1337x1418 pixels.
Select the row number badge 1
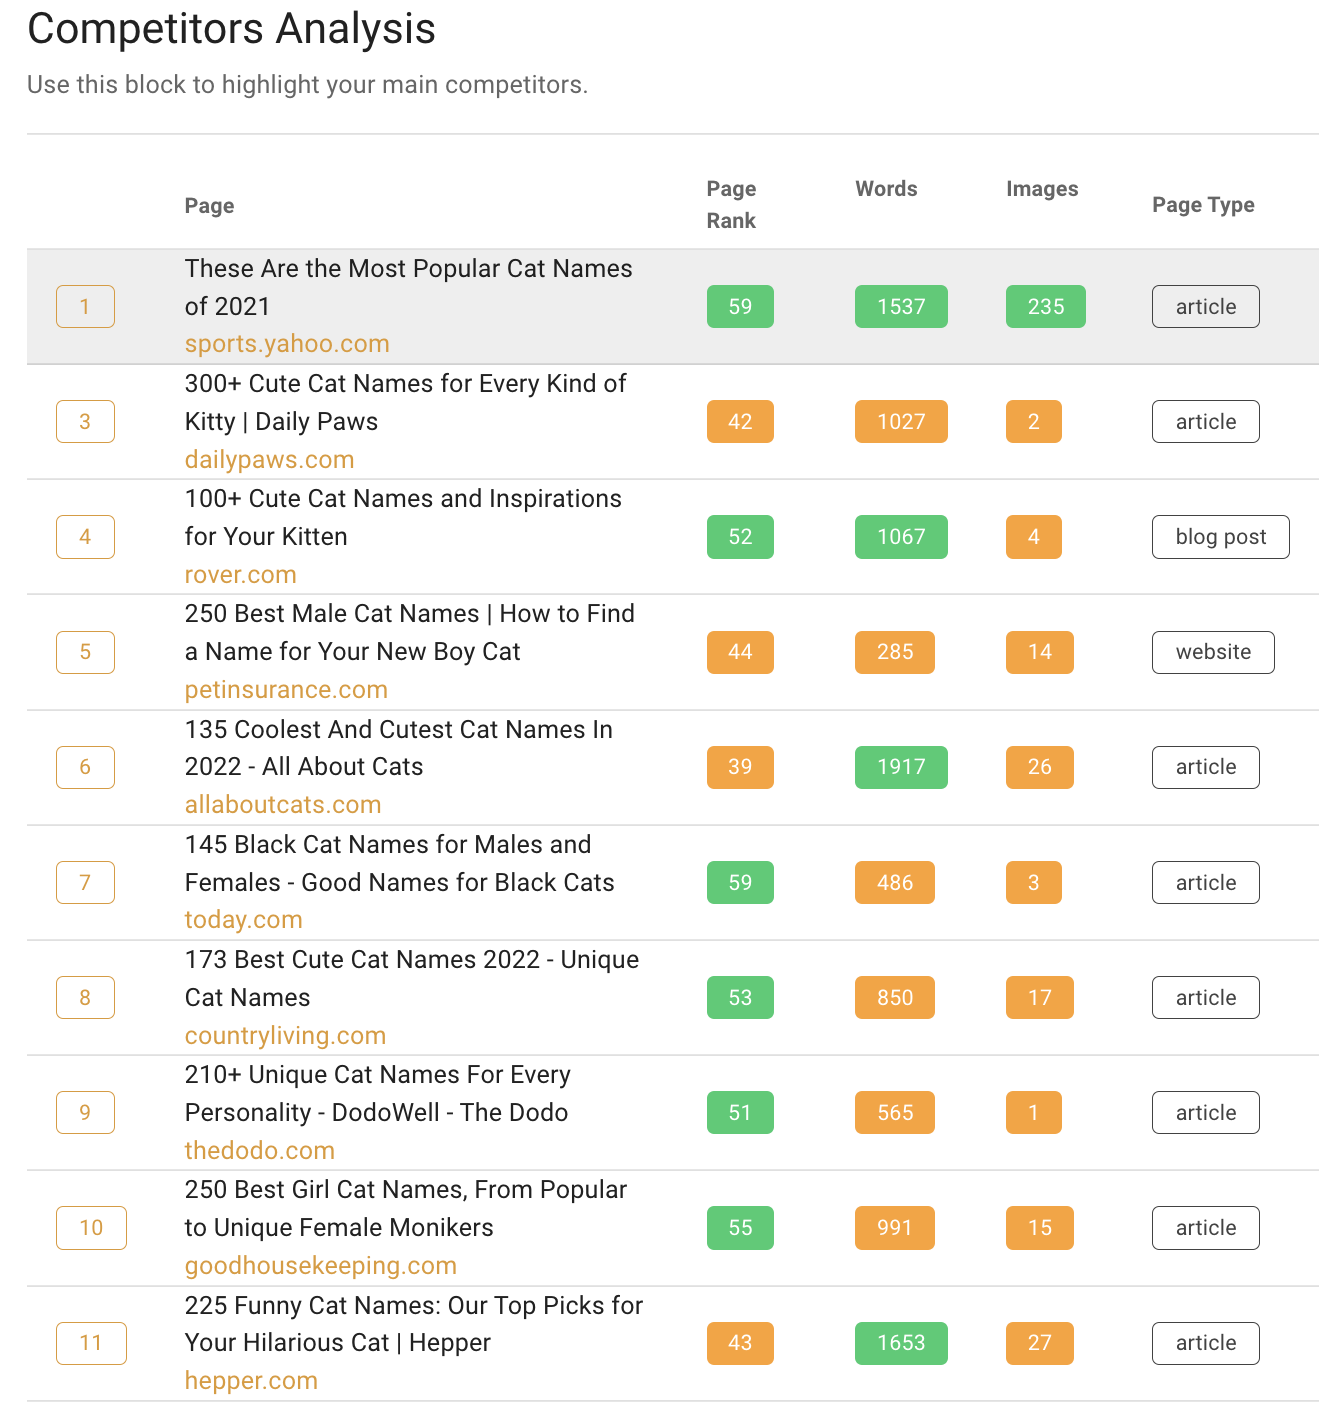[x=85, y=306]
